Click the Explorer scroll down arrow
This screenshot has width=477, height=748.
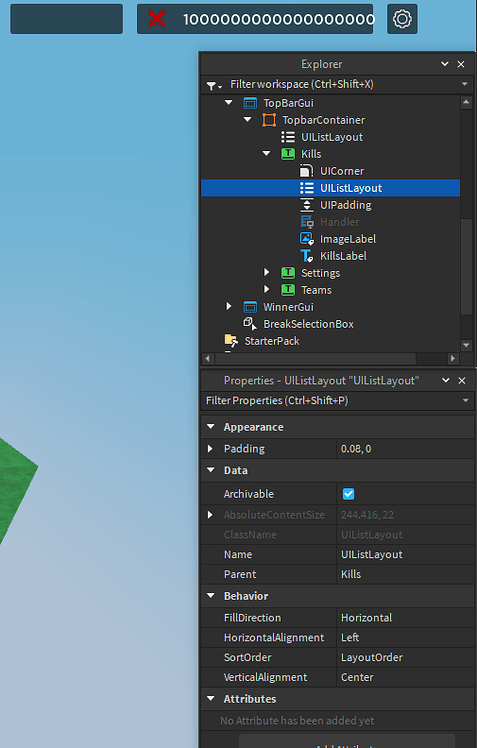tap(467, 345)
